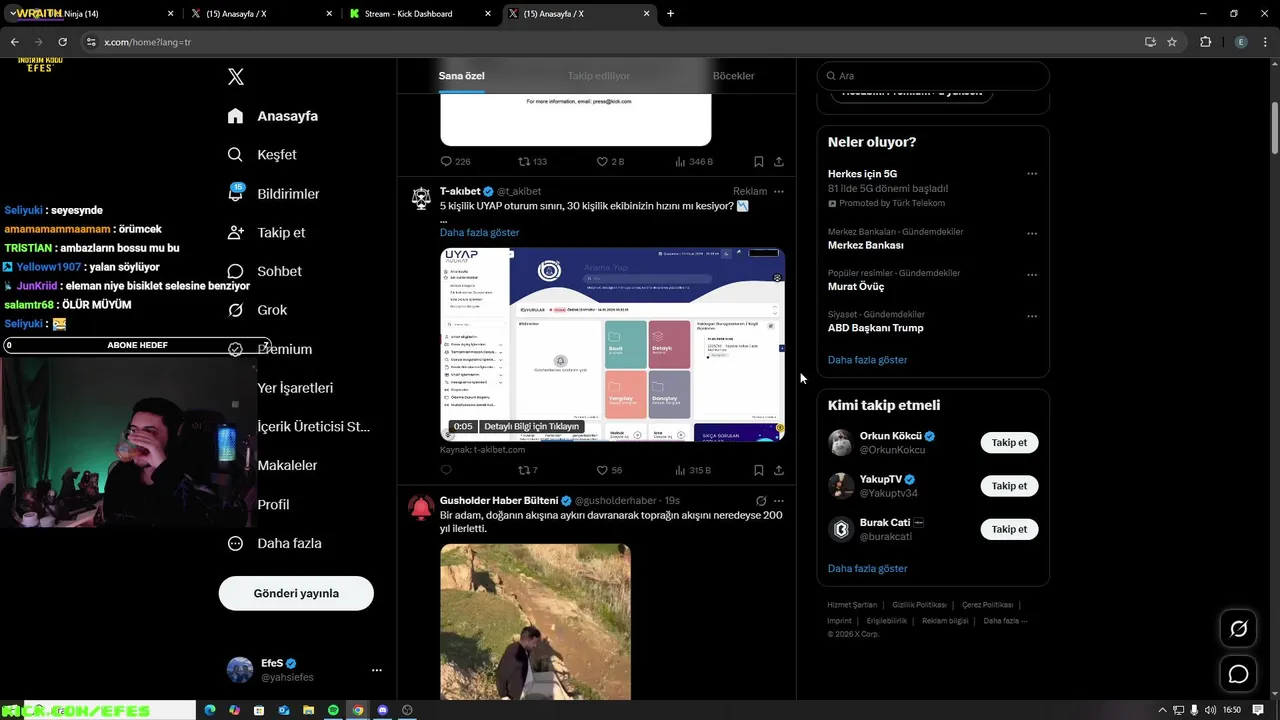Open a new browser tab
Image resolution: width=1280 pixels, height=720 pixels.
tap(670, 14)
